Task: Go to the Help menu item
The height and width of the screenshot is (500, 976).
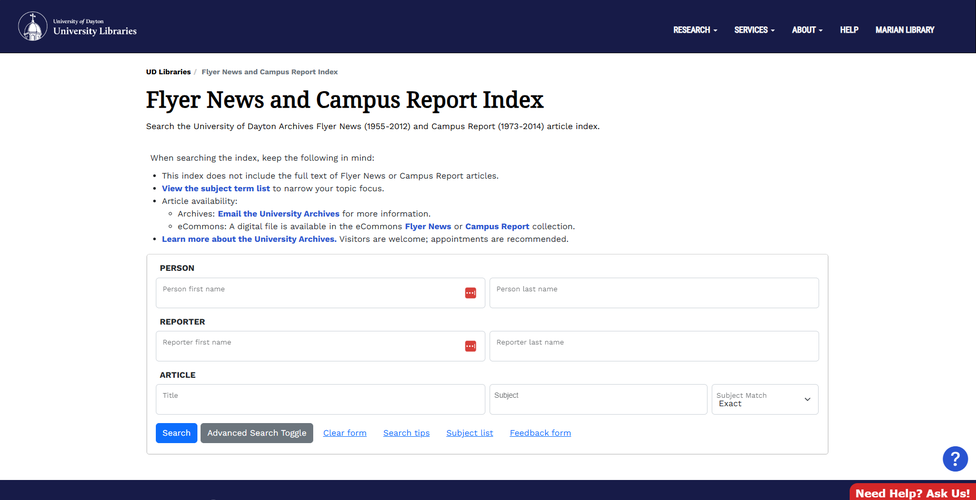Action: pyautogui.click(x=849, y=30)
